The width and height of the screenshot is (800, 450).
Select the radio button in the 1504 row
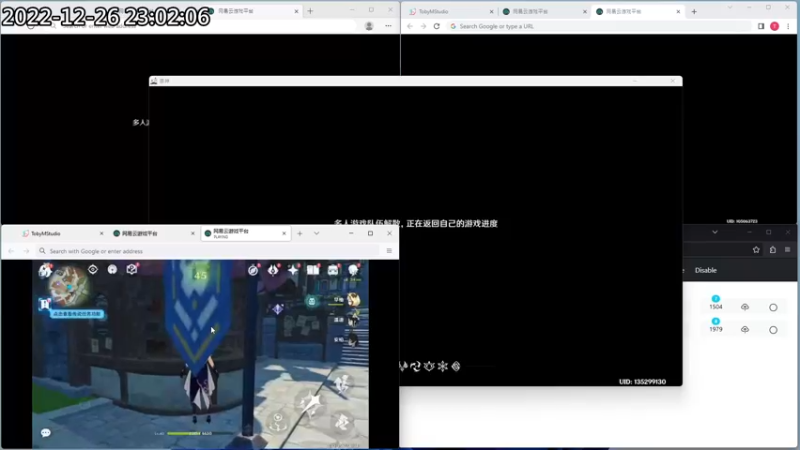pyautogui.click(x=773, y=307)
